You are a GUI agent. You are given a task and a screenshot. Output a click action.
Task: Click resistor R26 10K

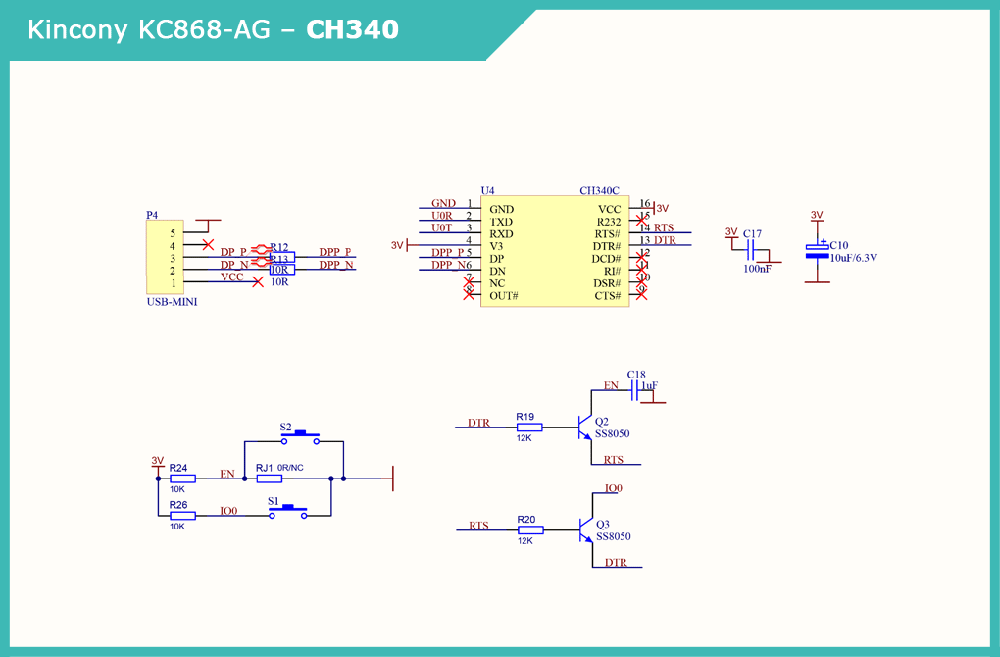pos(183,516)
